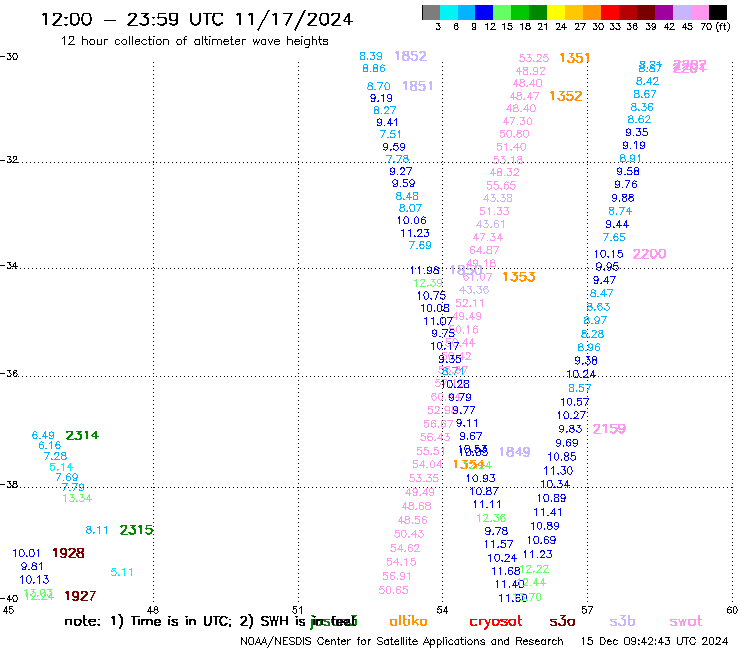
Task: Click the 64.87 wave height reading
Action: (484, 250)
